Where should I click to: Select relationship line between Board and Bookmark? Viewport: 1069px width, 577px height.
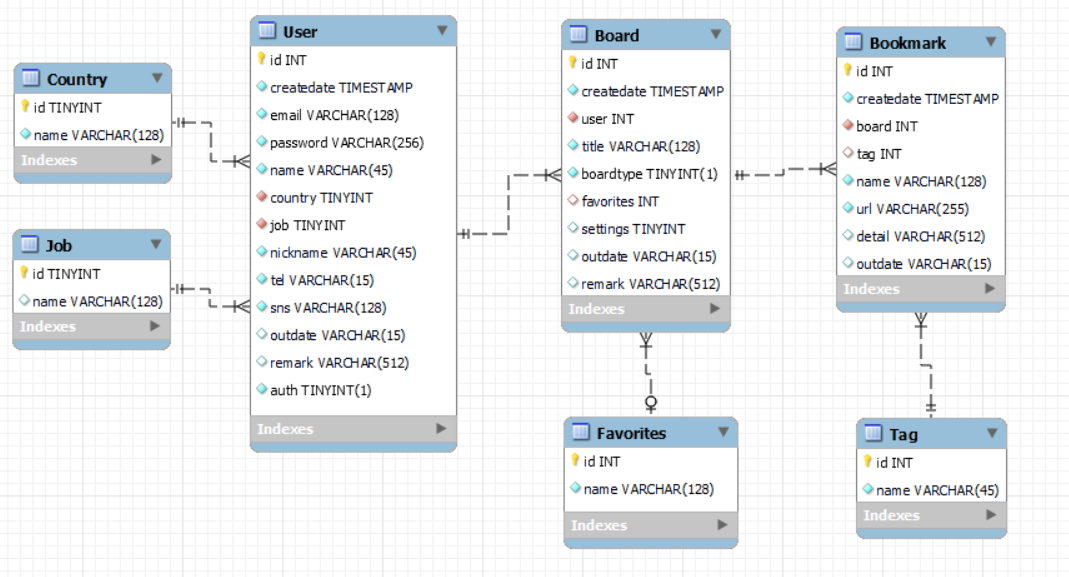click(784, 172)
